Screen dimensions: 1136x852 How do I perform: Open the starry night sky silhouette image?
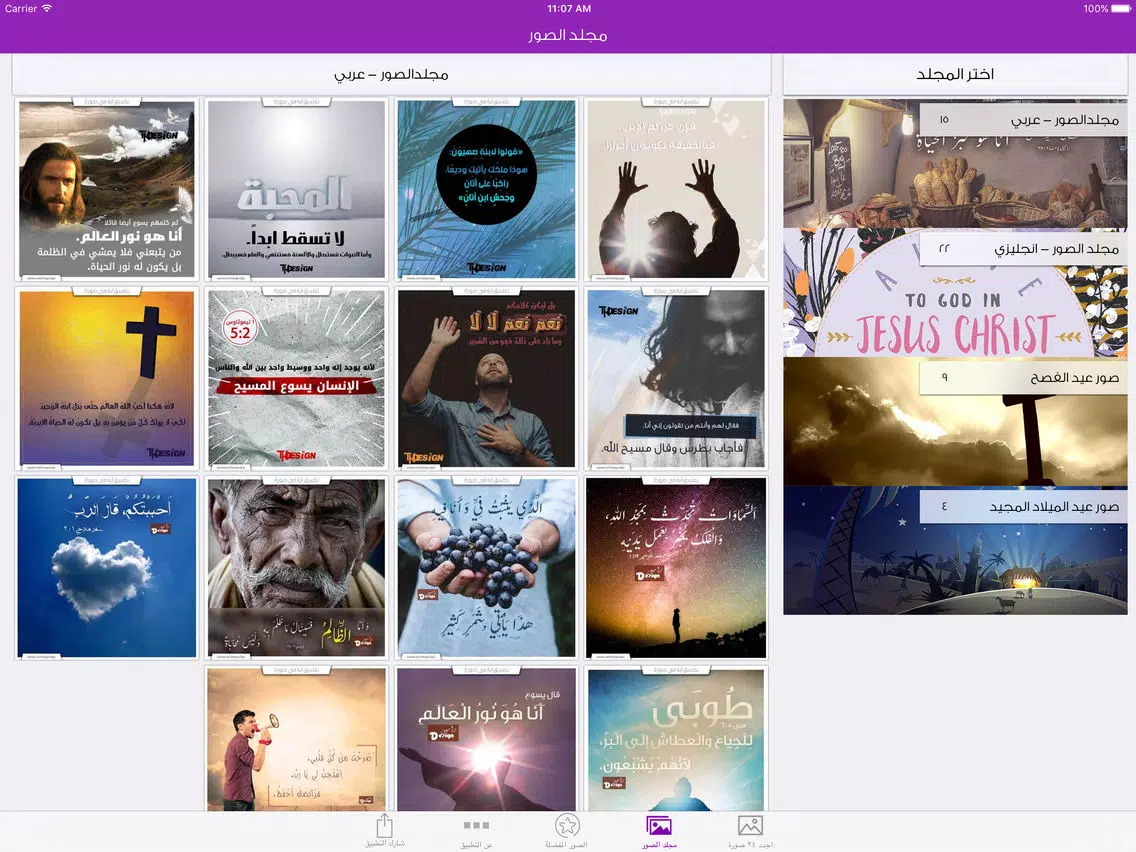[676, 567]
